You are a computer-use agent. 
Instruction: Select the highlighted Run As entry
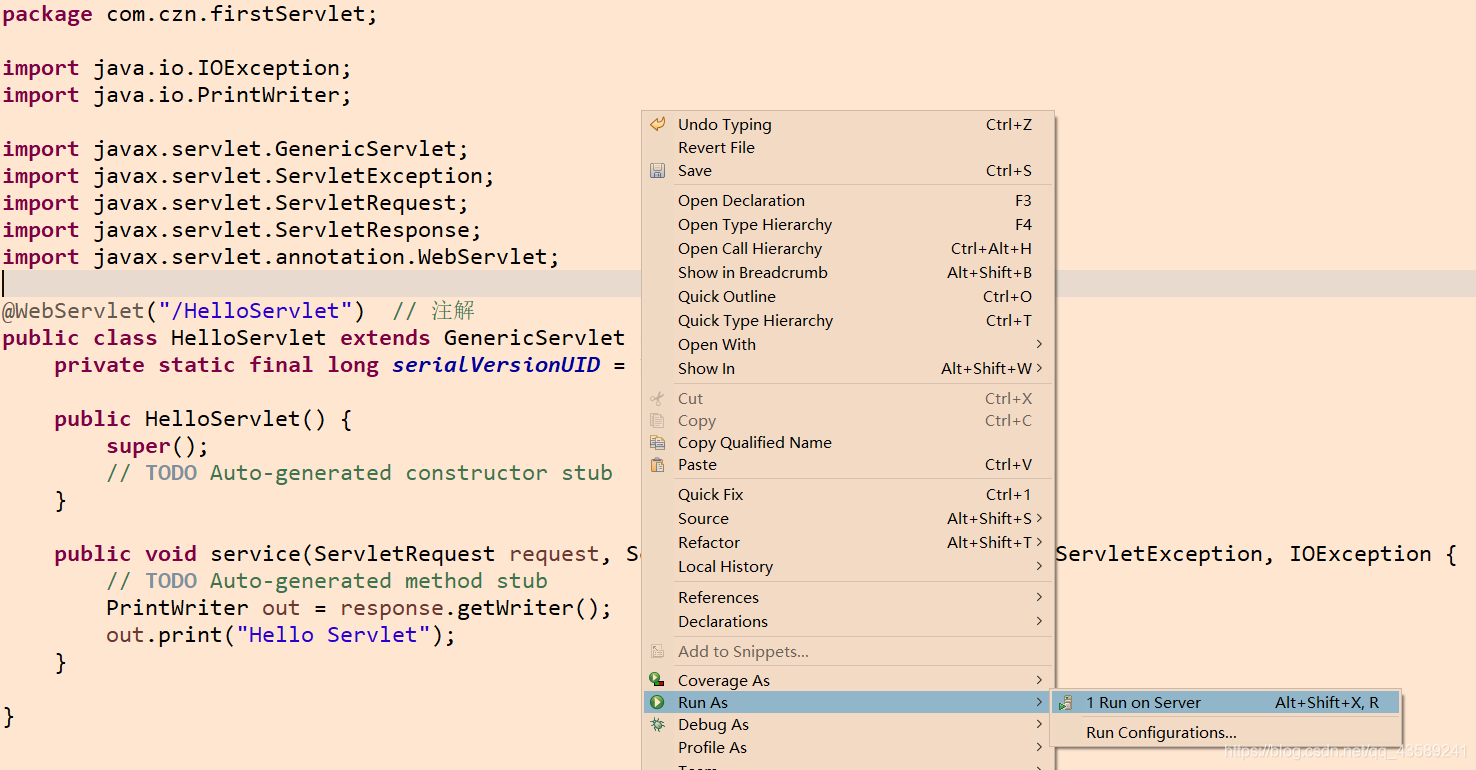[848, 703]
